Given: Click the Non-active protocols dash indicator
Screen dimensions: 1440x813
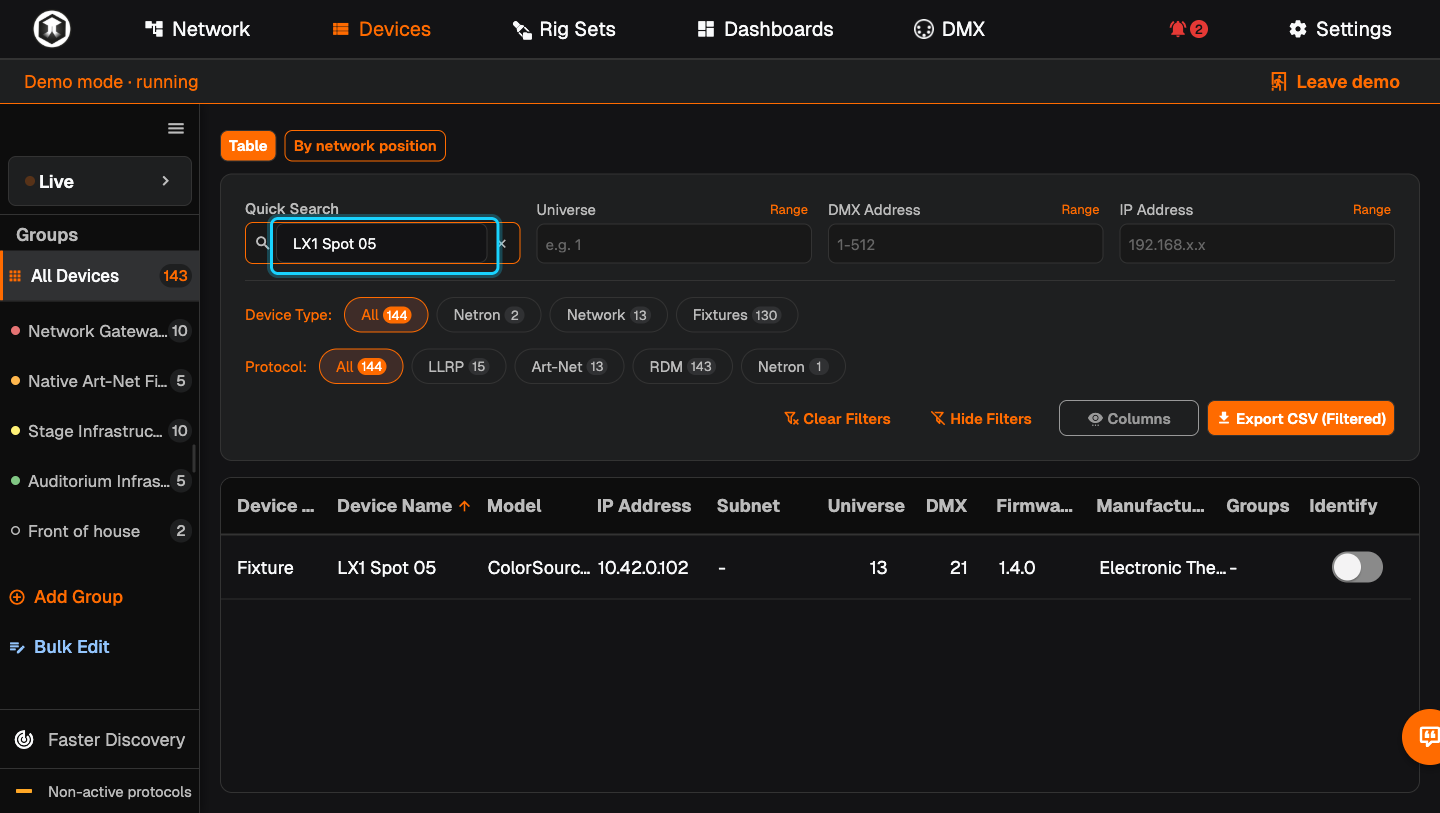Looking at the screenshot, I should pyautogui.click(x=24, y=792).
